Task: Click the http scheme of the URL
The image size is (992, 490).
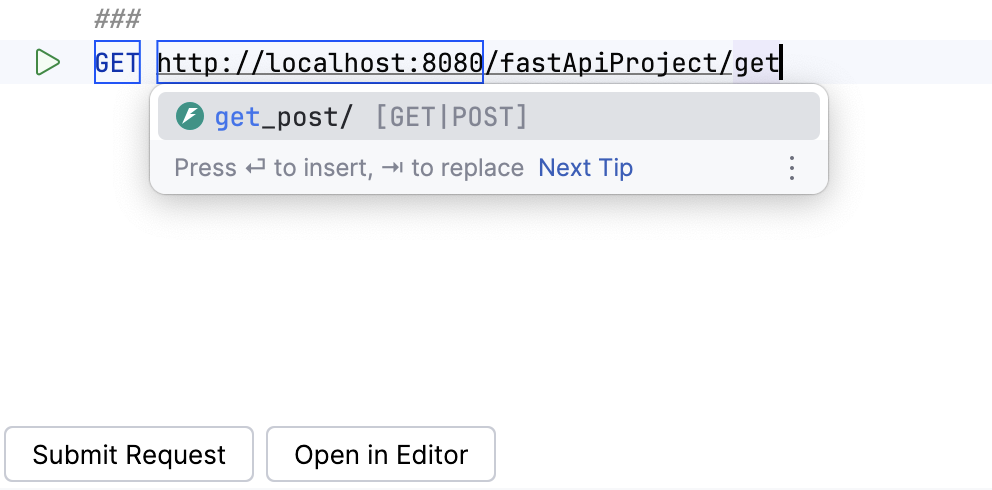Action: [x=182, y=62]
